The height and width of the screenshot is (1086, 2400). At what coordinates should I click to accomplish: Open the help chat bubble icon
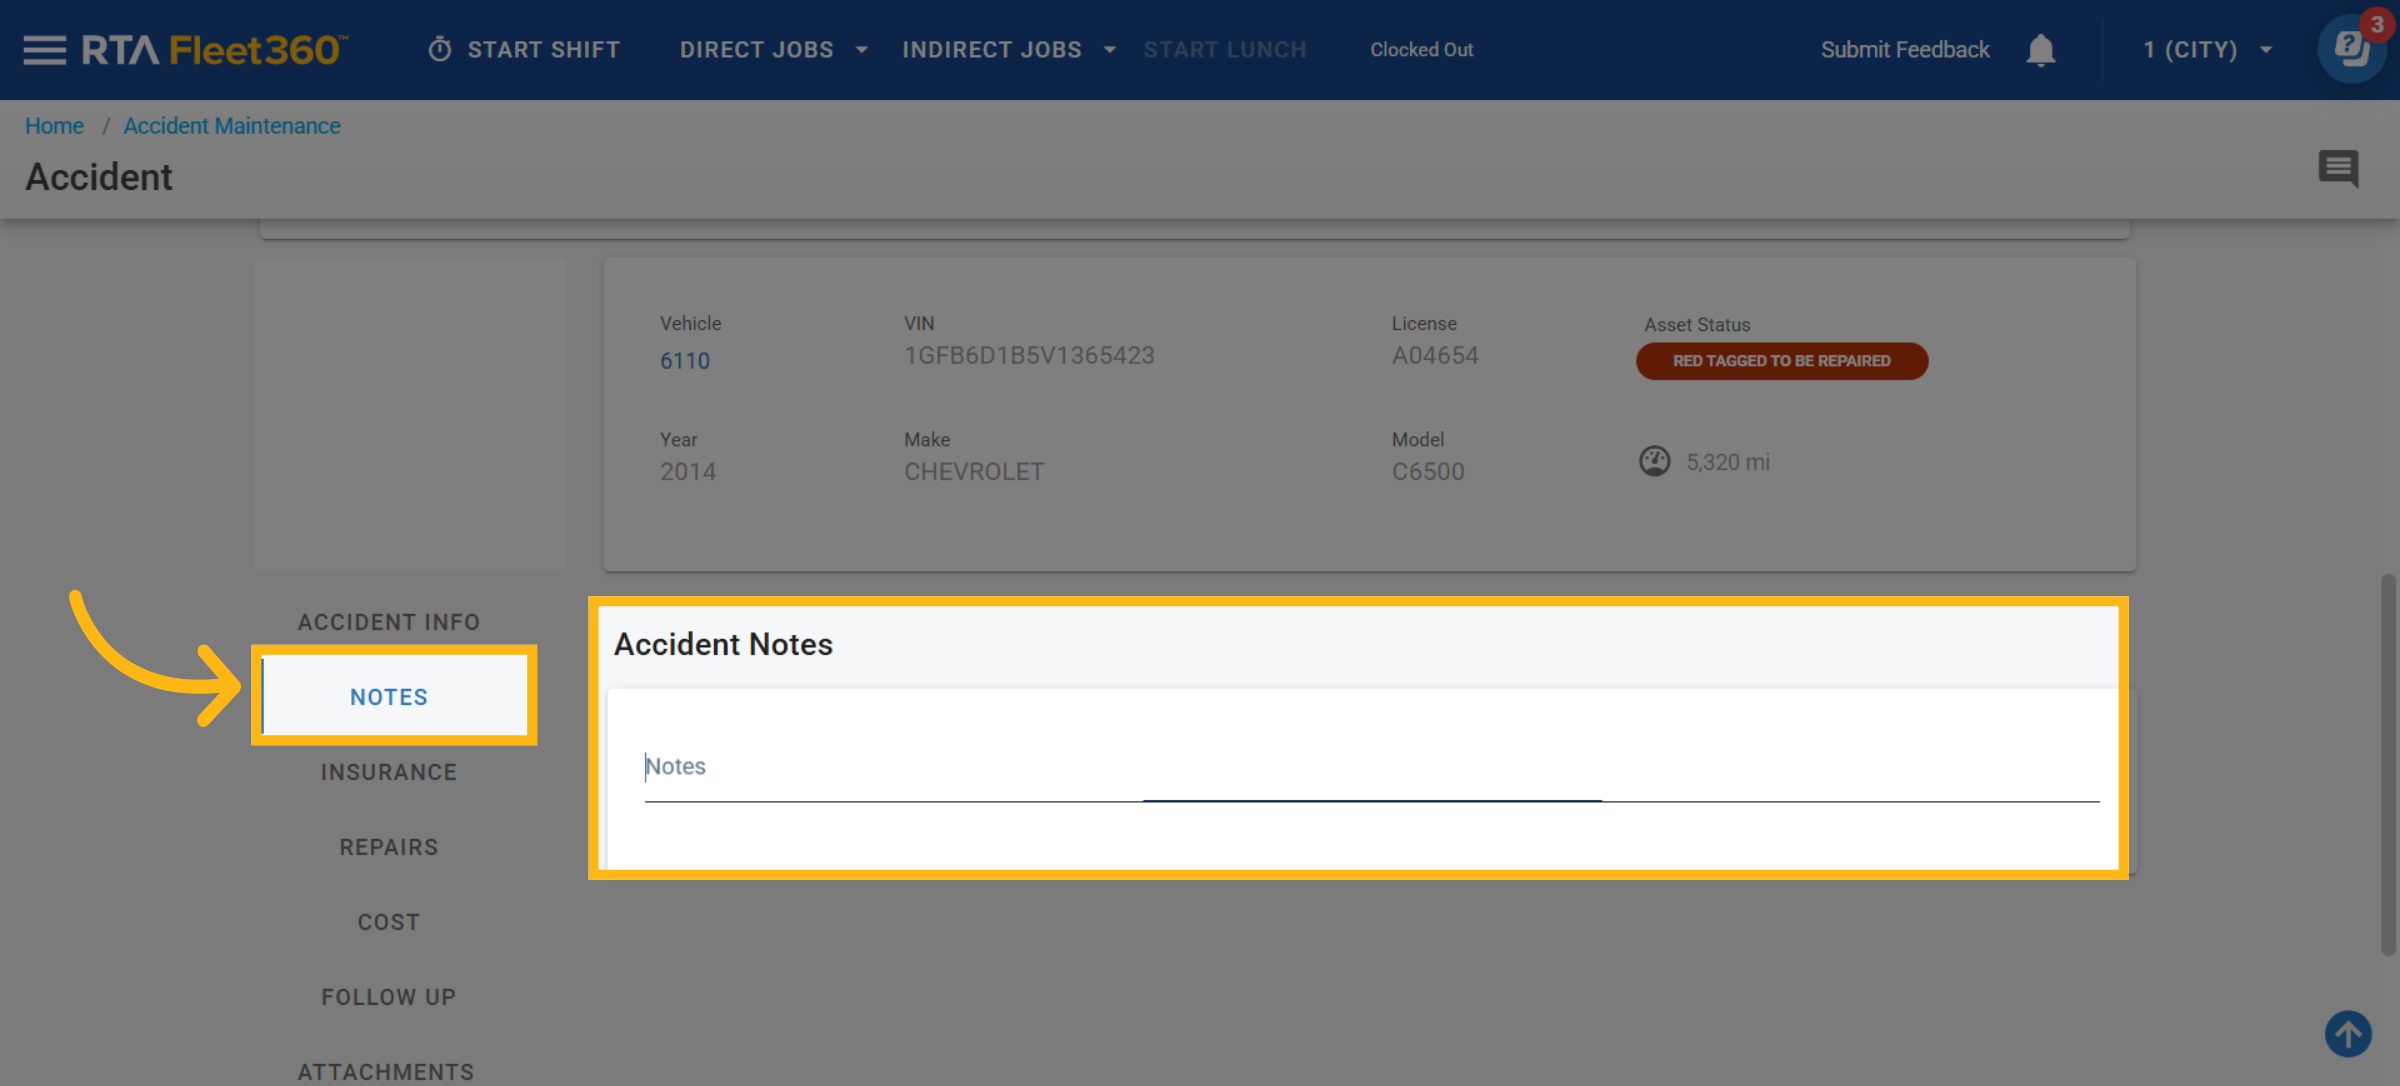(x=2351, y=50)
